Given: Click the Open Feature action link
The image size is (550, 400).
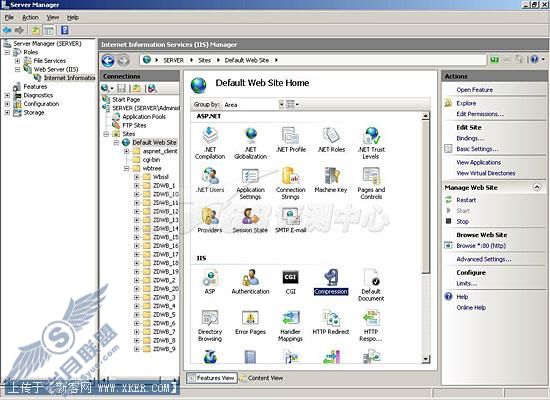Looking at the screenshot, I should [474, 90].
